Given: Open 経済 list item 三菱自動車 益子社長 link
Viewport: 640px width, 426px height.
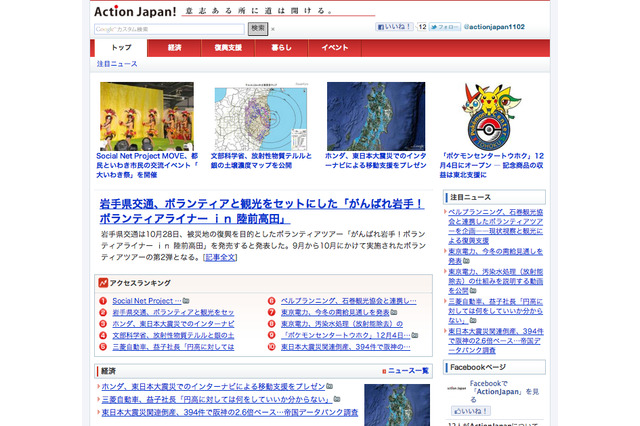Looking at the screenshot, I should click(x=216, y=399).
